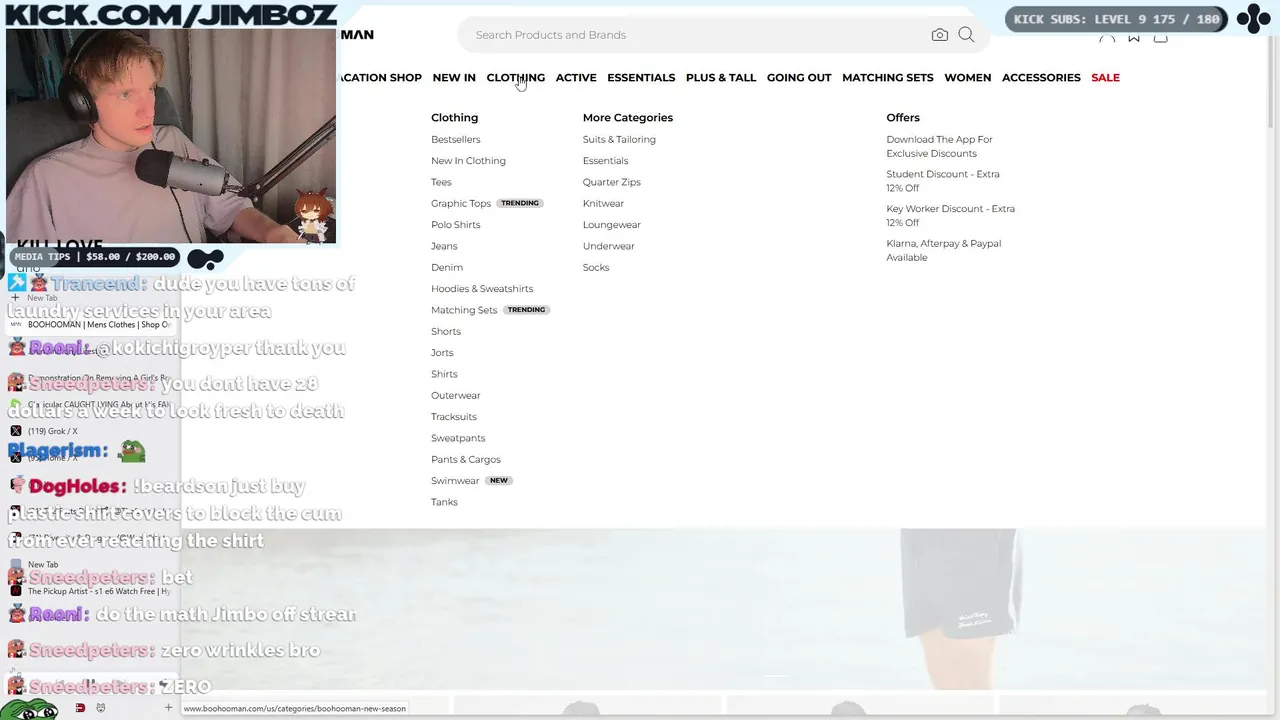Open the CLOTHING menu
Image resolution: width=1280 pixels, height=720 pixels.
[x=515, y=77]
